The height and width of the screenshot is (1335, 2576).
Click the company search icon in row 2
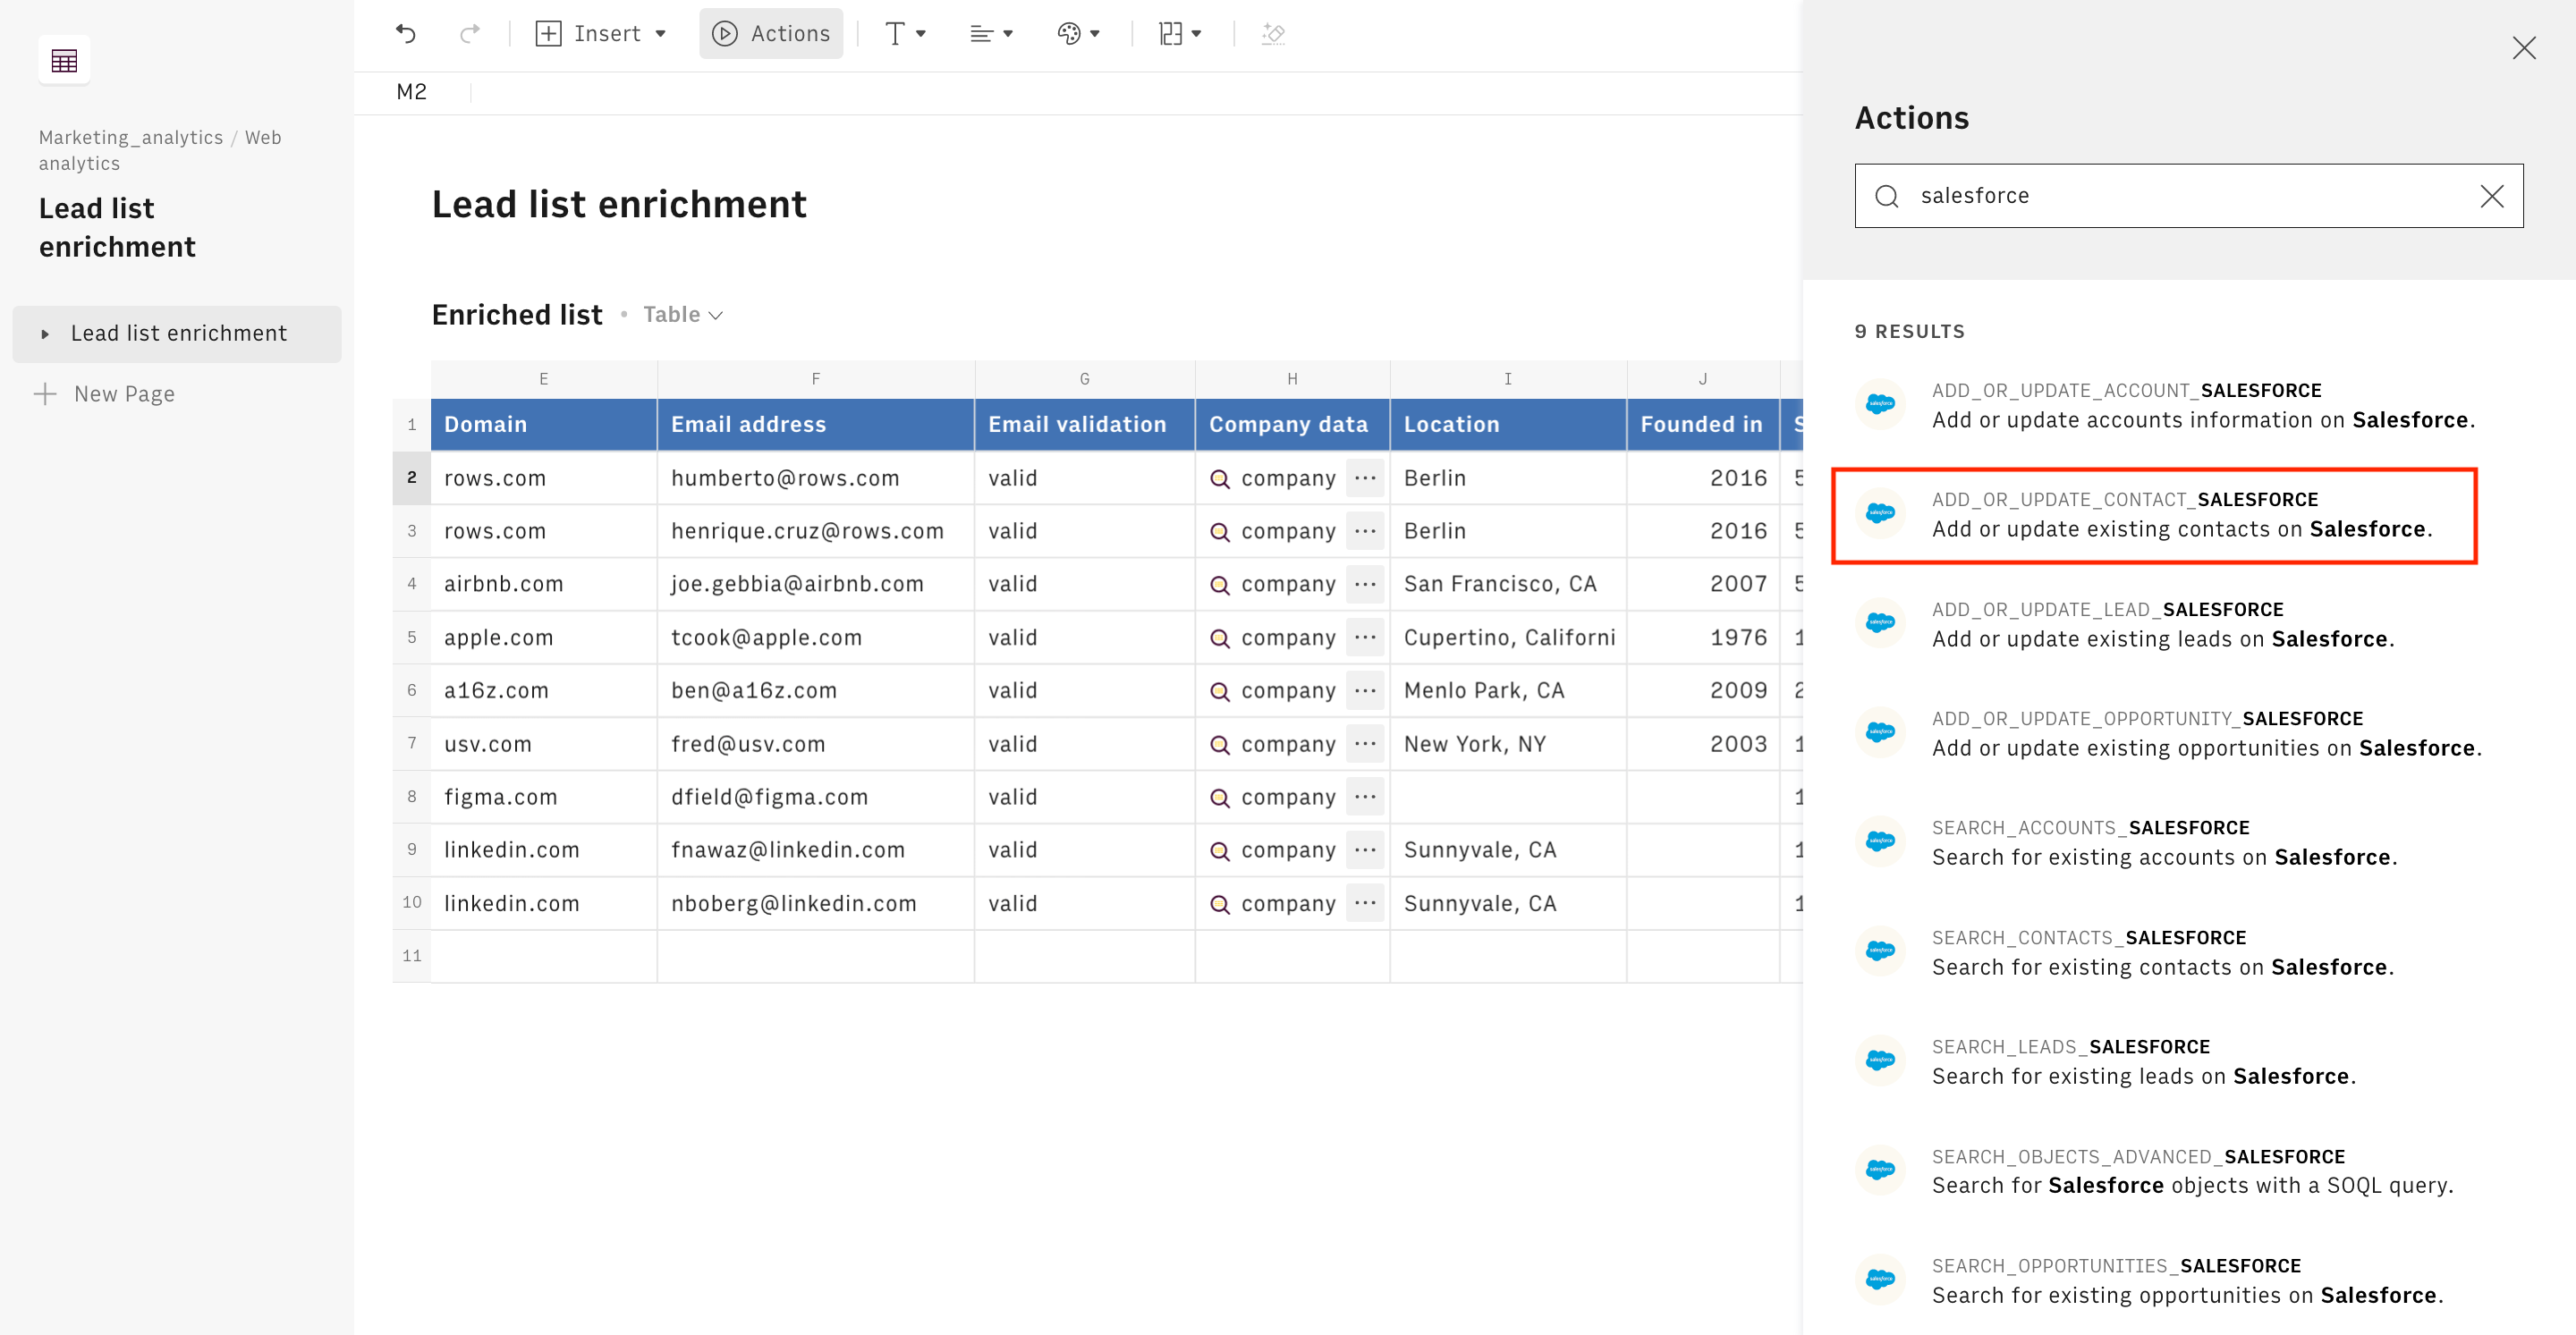tap(1219, 479)
